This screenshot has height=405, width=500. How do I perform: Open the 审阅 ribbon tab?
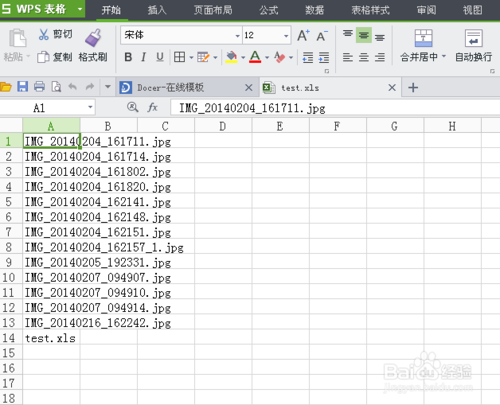tap(426, 10)
